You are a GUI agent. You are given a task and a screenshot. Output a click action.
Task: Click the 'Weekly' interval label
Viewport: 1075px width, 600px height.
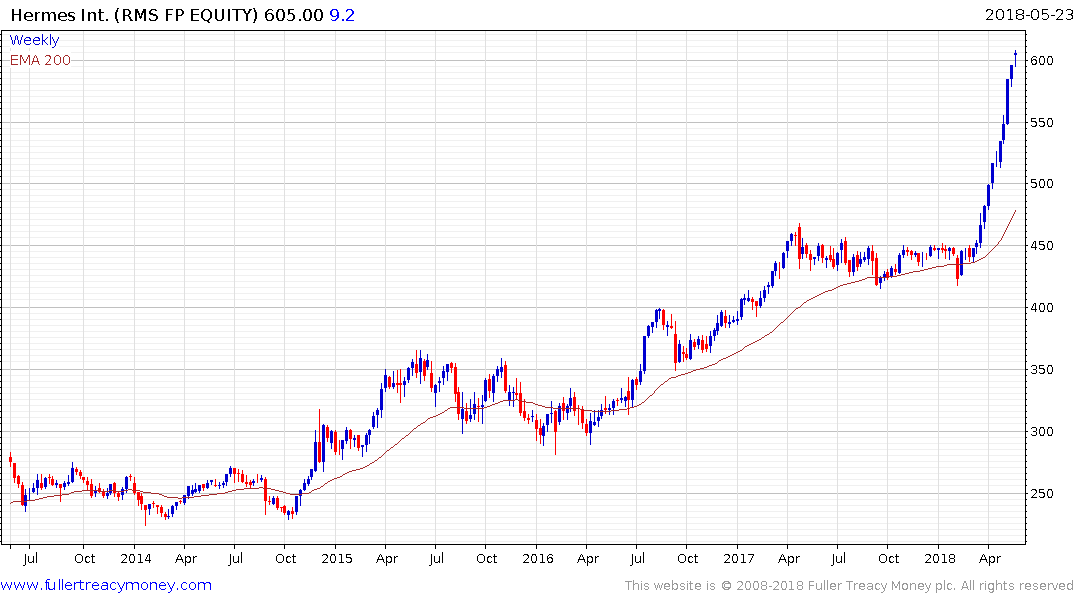[x=34, y=40]
